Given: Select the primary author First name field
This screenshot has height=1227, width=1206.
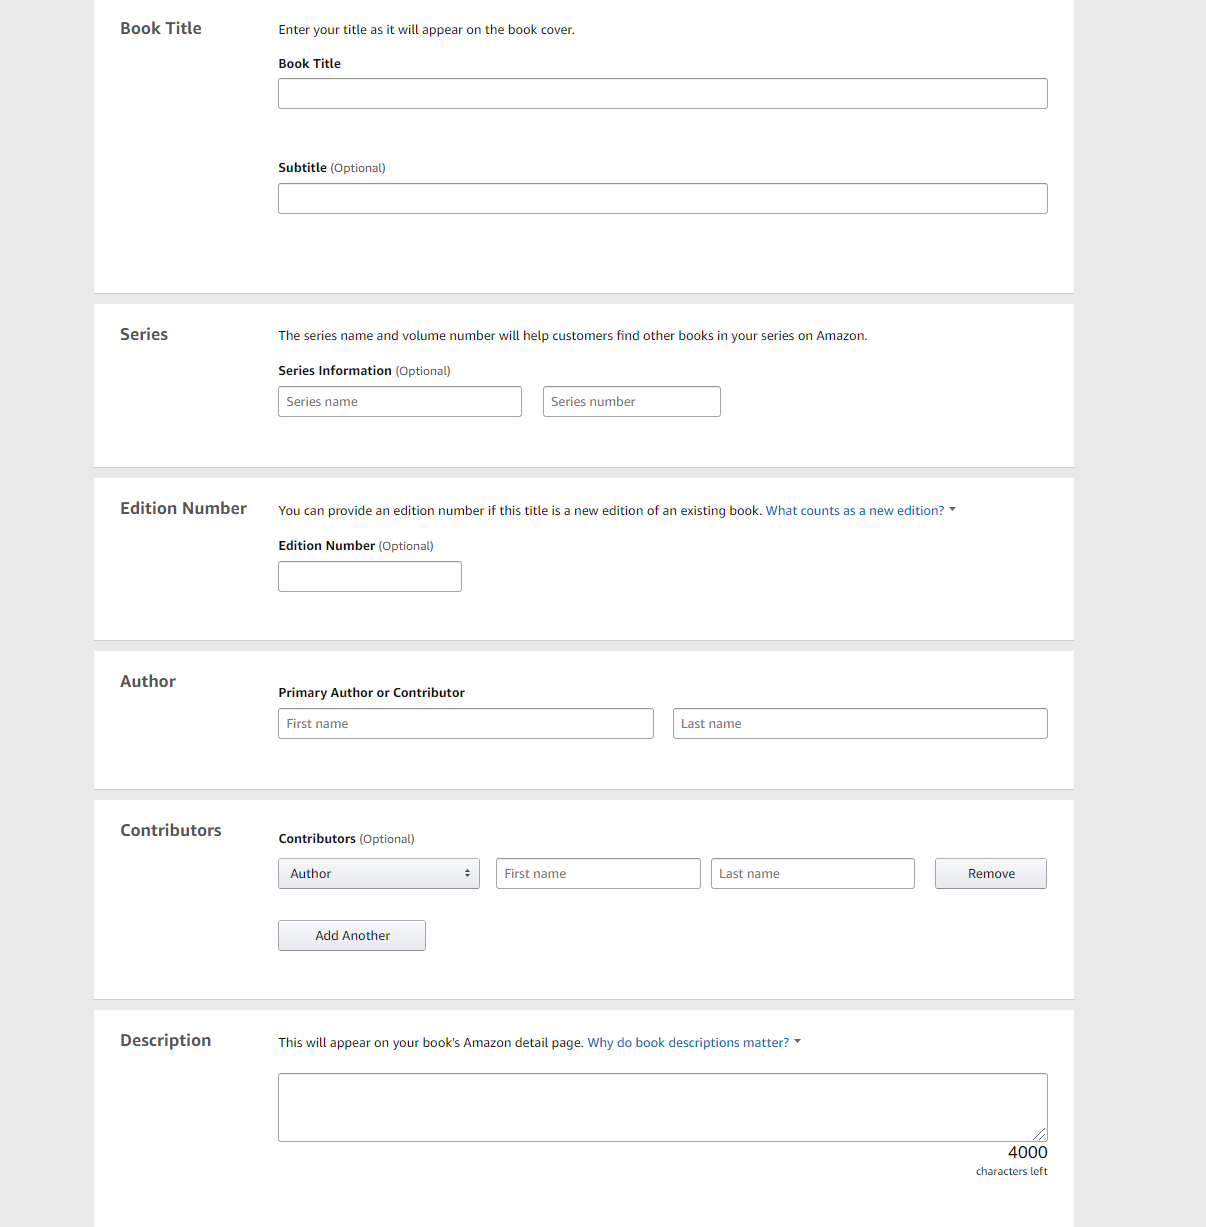Looking at the screenshot, I should (x=466, y=724).
